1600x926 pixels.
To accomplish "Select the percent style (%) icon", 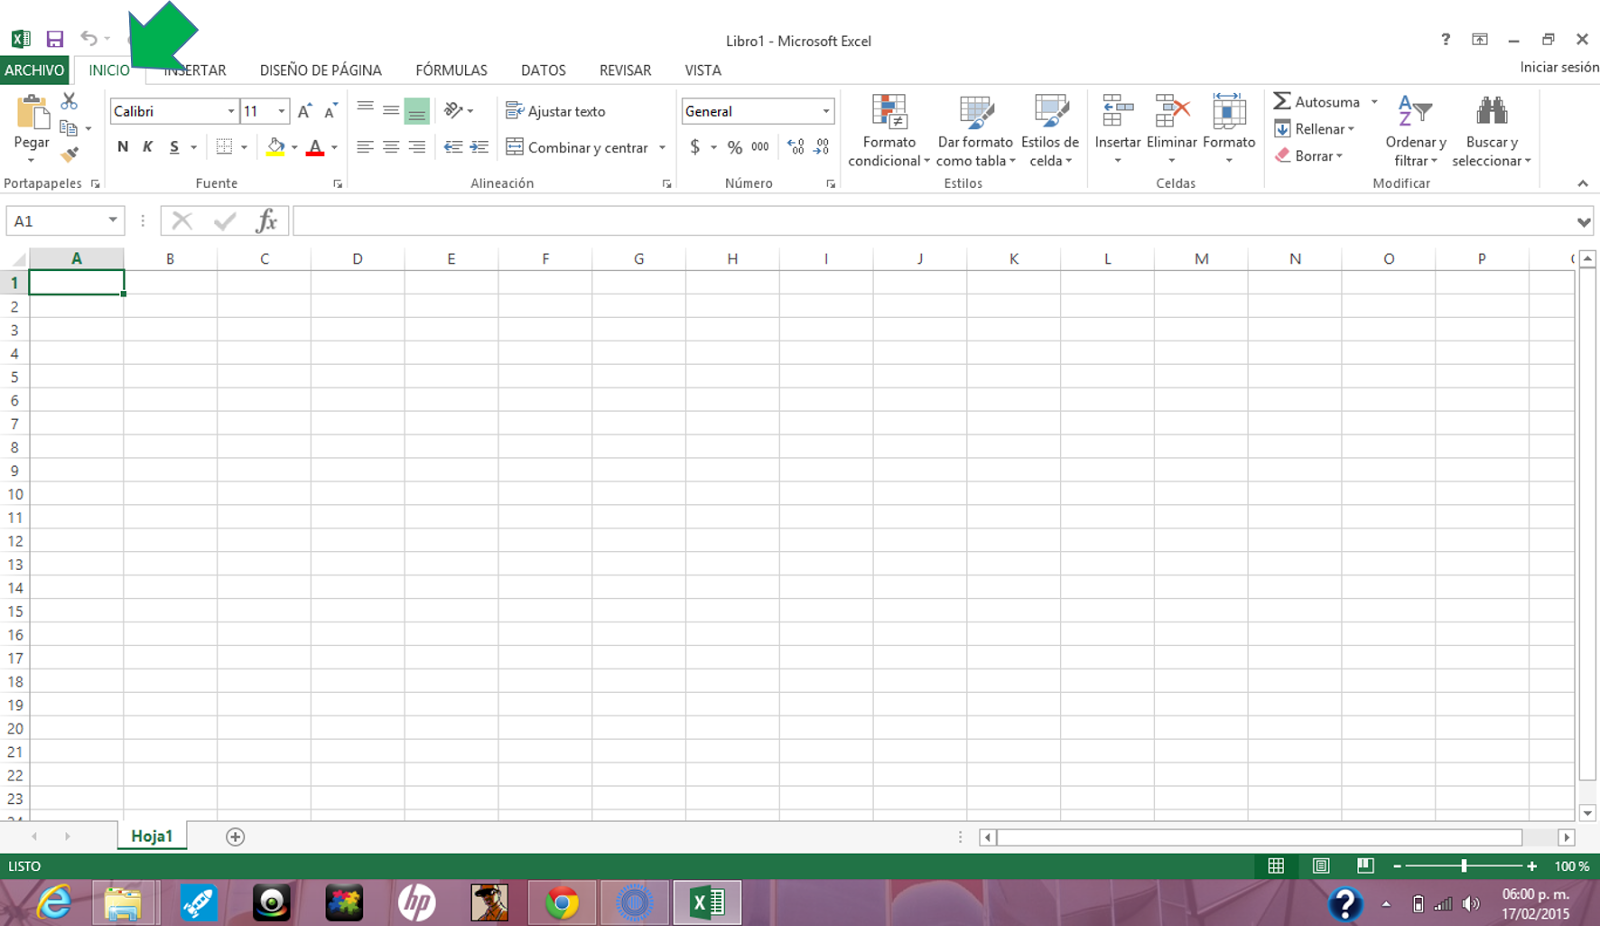I will [733, 146].
